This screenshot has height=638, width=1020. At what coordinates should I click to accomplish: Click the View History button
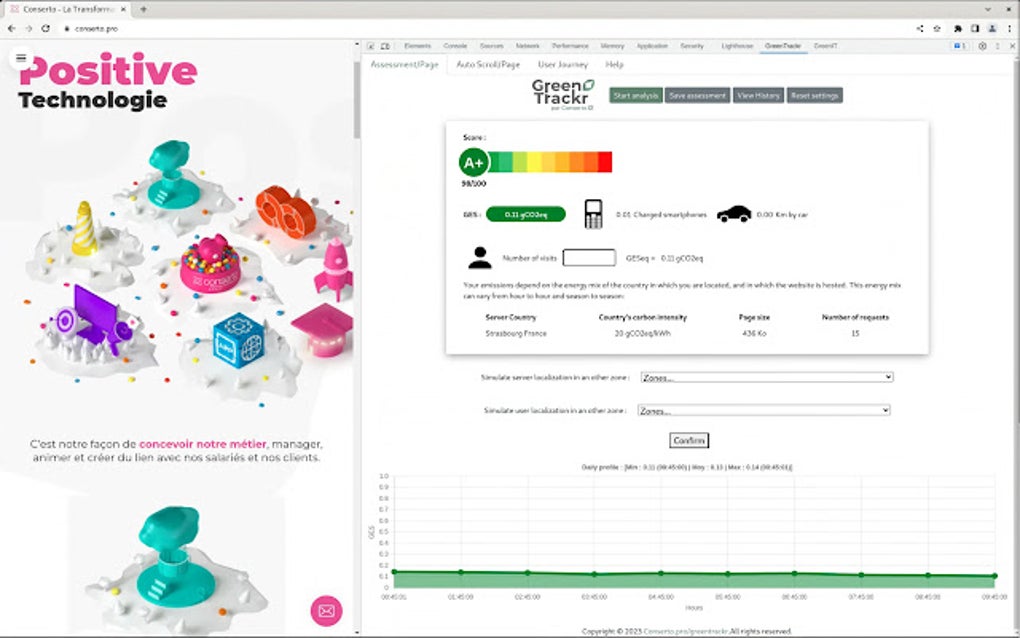pyautogui.click(x=758, y=96)
